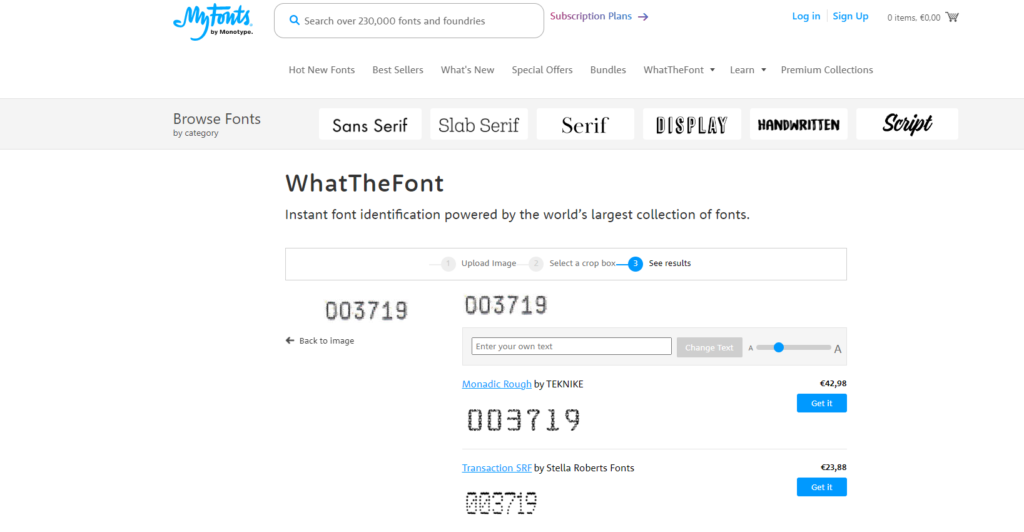
Task: Click the back arrow beside Back to Image
Action: pyautogui.click(x=290, y=341)
